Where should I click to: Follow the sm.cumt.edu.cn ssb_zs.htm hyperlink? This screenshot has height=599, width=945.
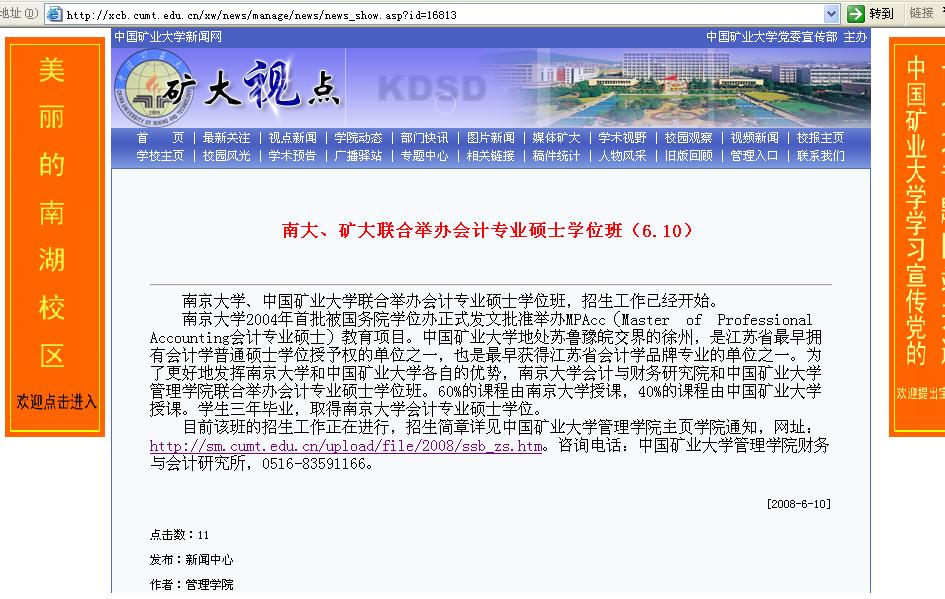coord(346,446)
